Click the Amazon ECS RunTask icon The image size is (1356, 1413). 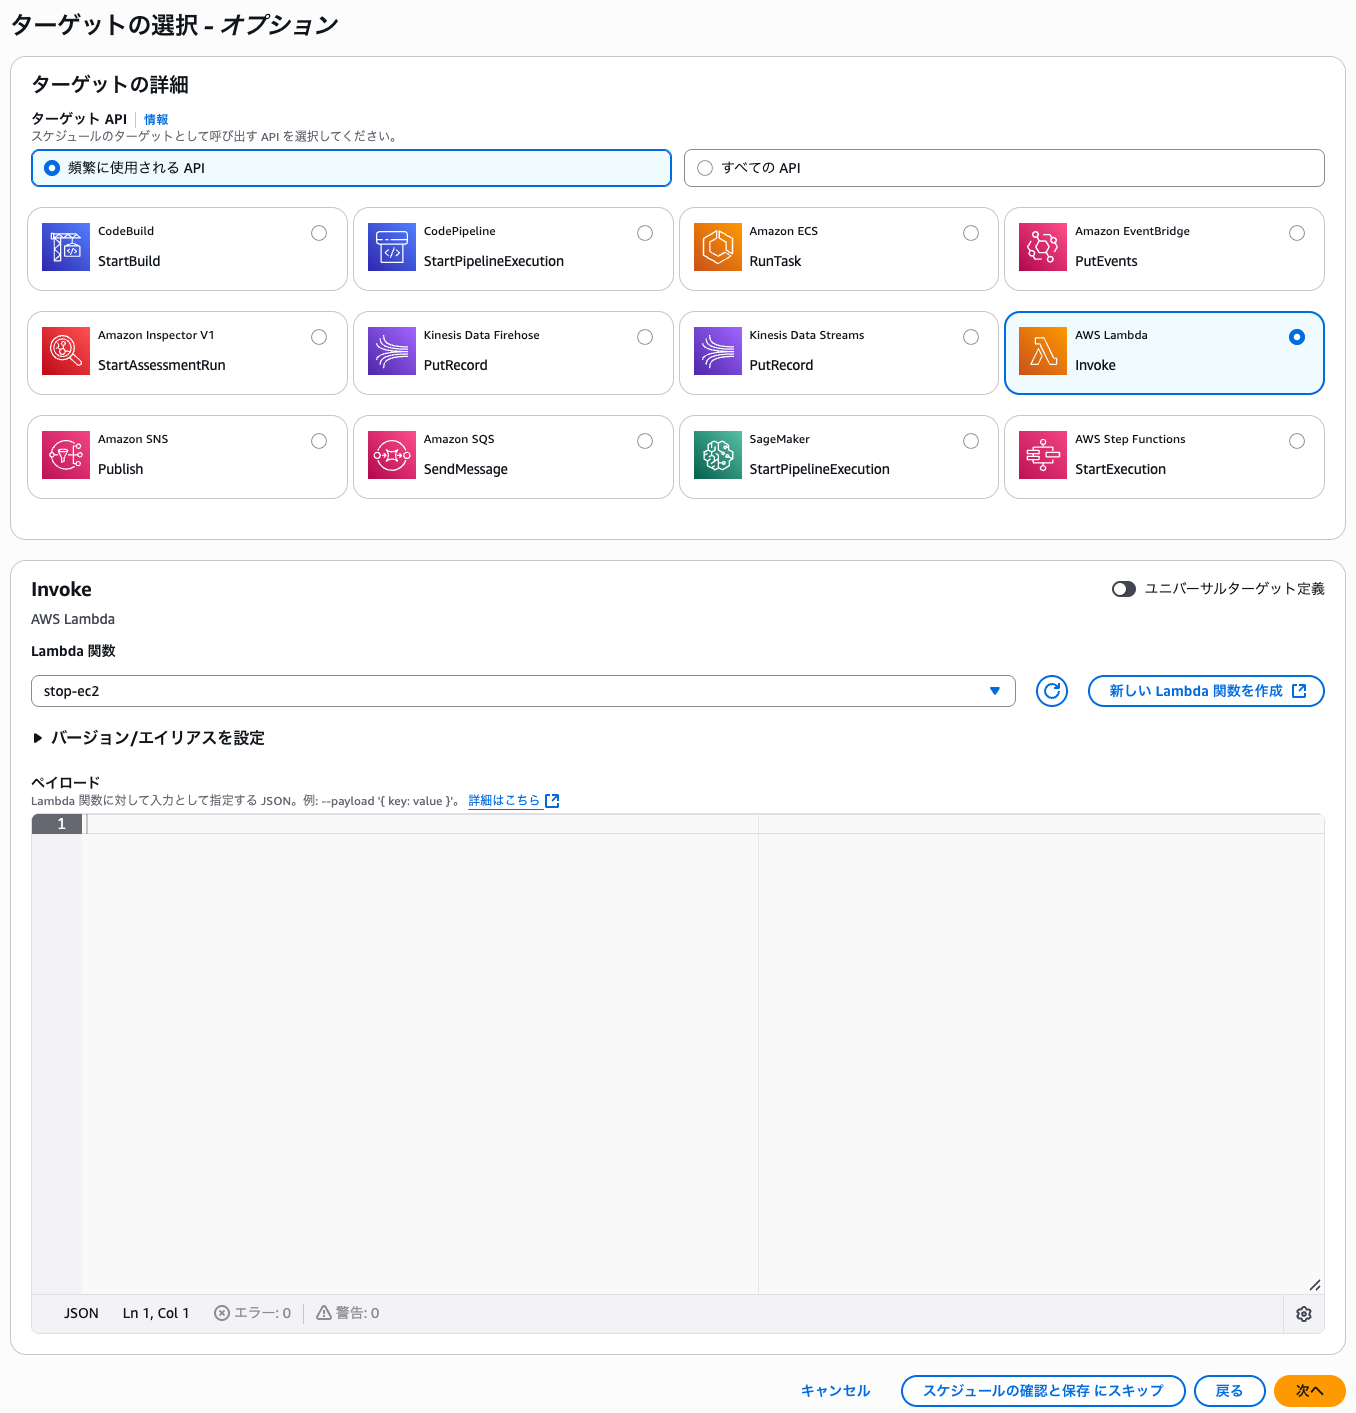tap(718, 248)
